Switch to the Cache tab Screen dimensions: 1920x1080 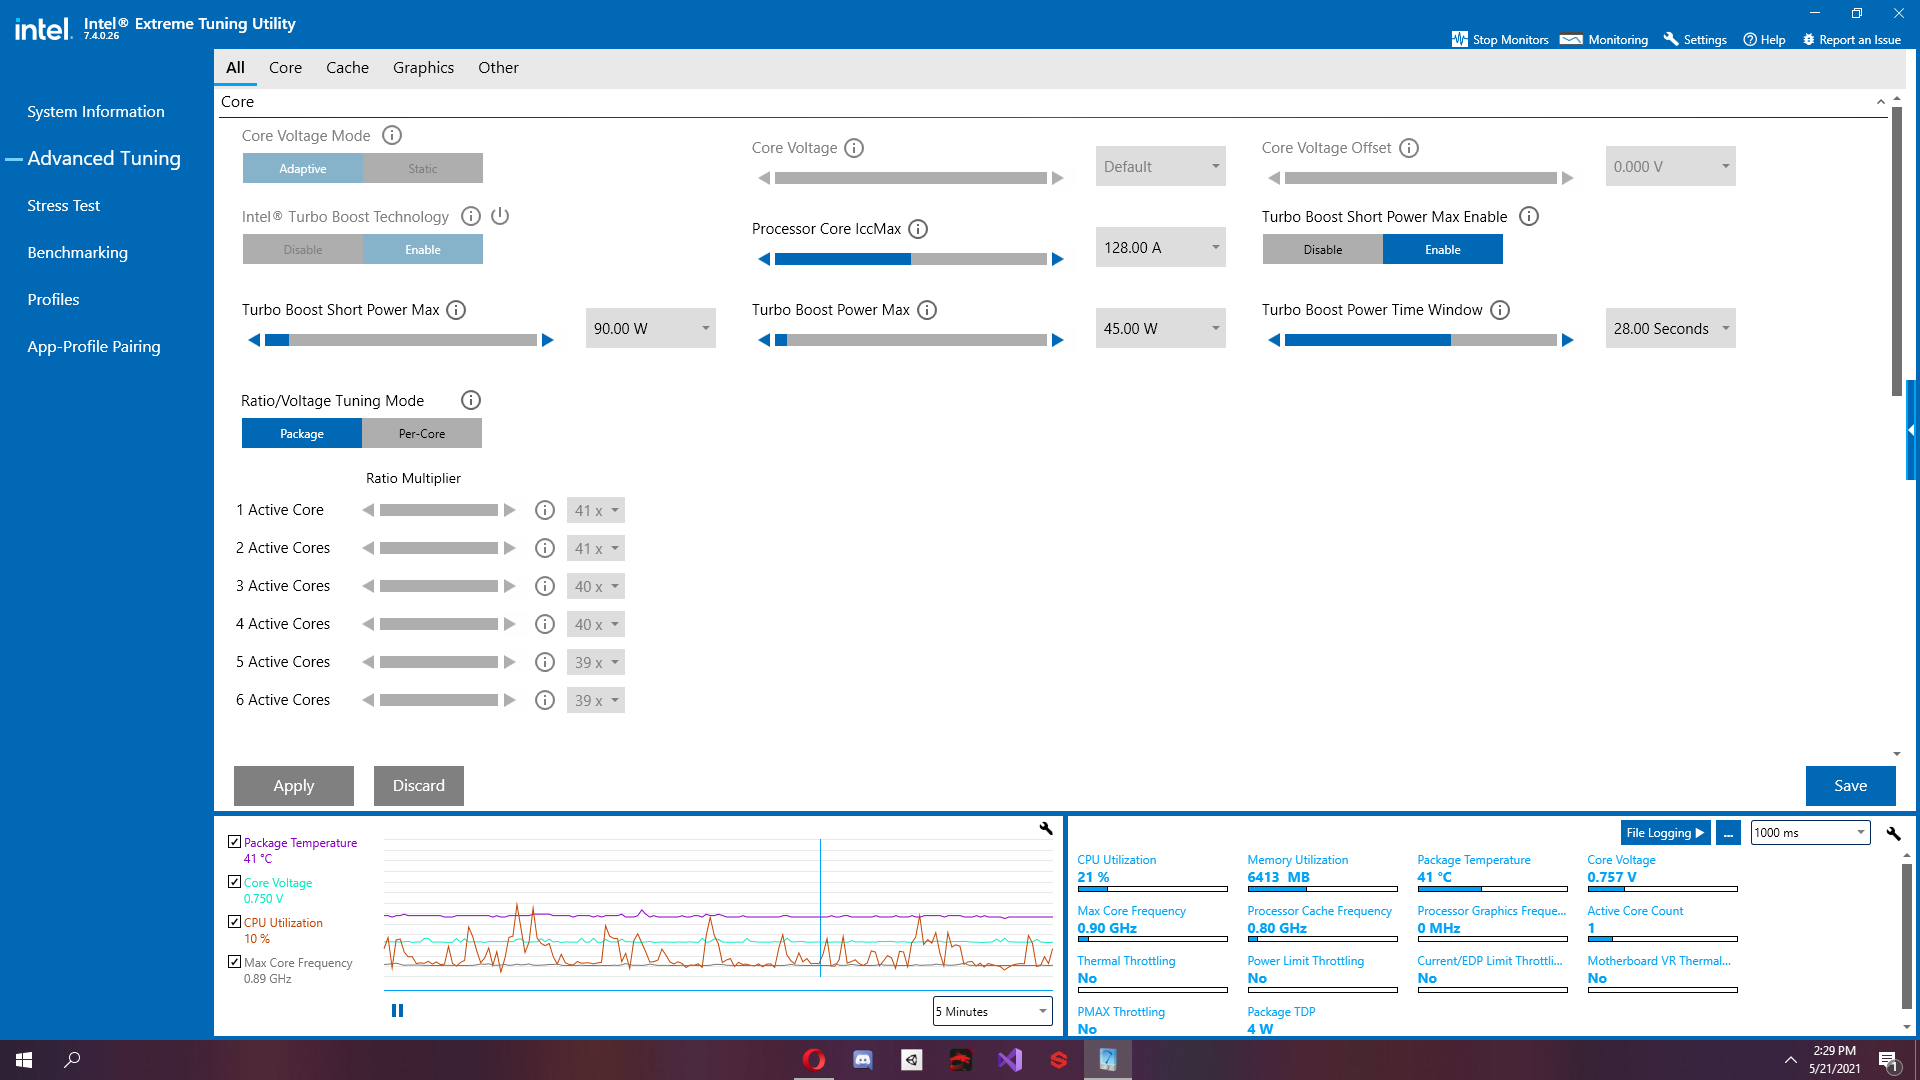[347, 68]
